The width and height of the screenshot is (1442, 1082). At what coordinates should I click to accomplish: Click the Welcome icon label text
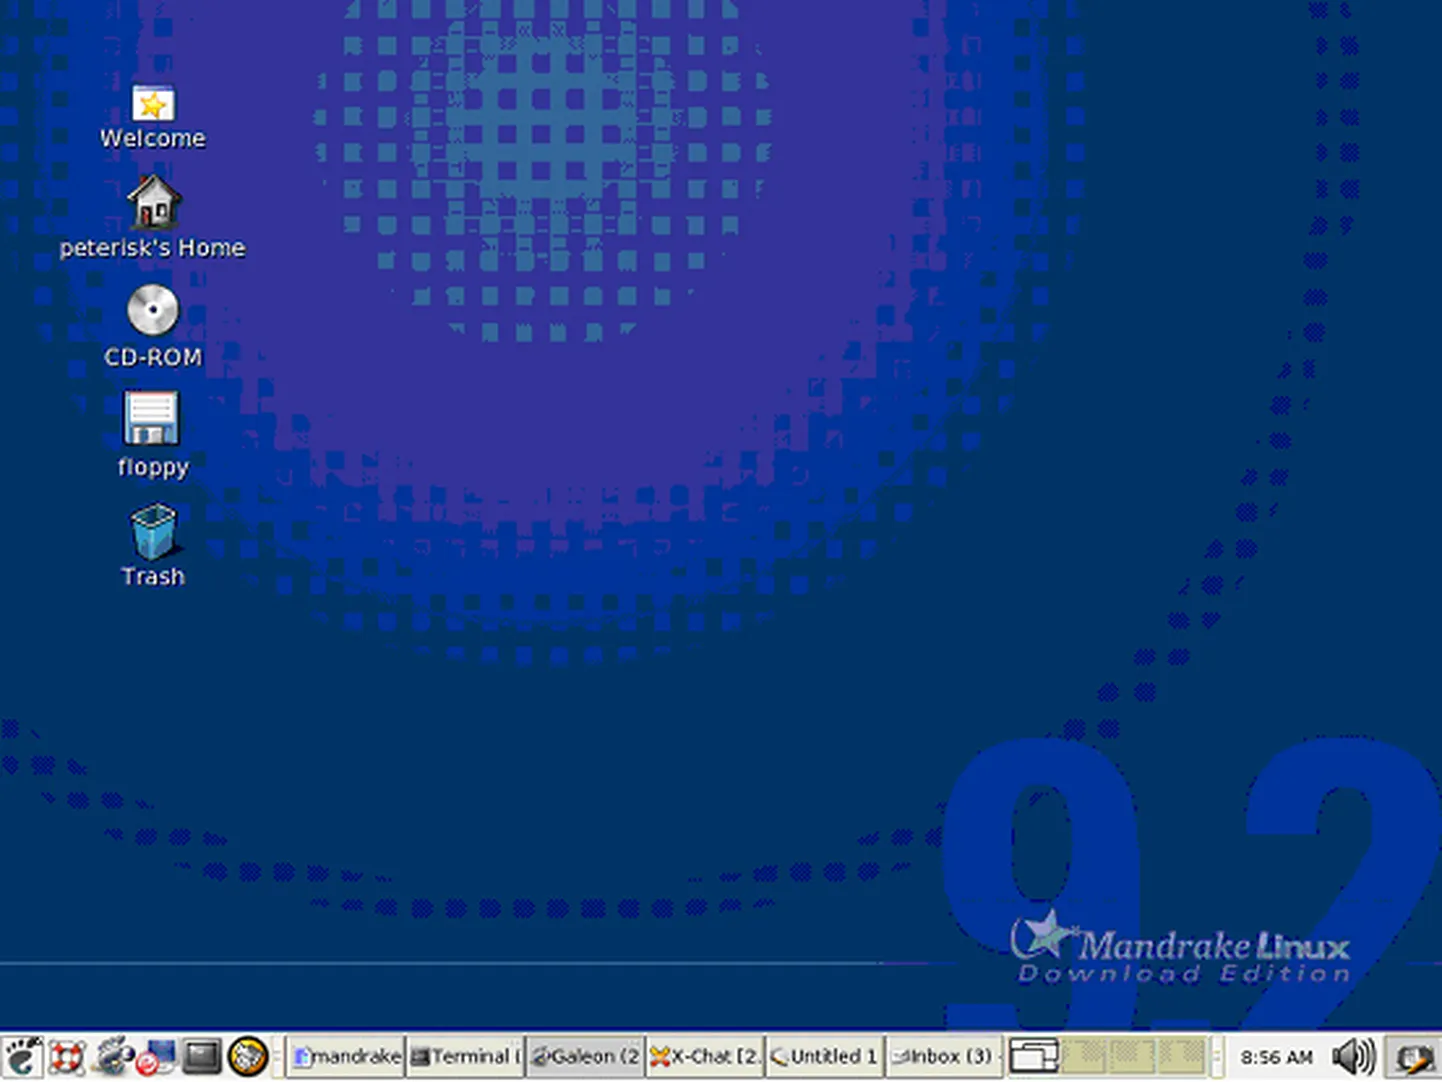pos(153,139)
